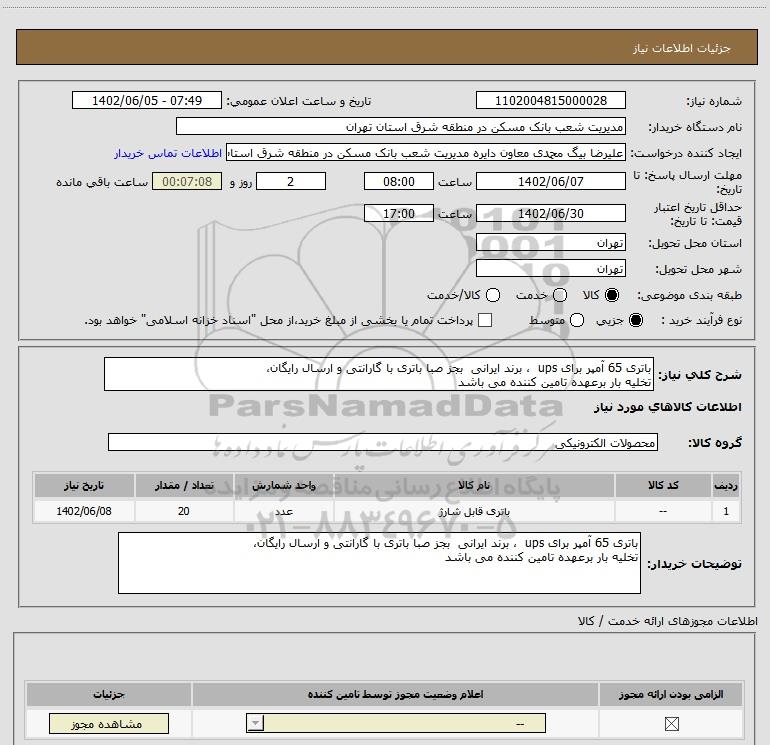This screenshot has height=745, width=770.
Task: Click the شرح کلی نیاز description box
Action: (379, 374)
